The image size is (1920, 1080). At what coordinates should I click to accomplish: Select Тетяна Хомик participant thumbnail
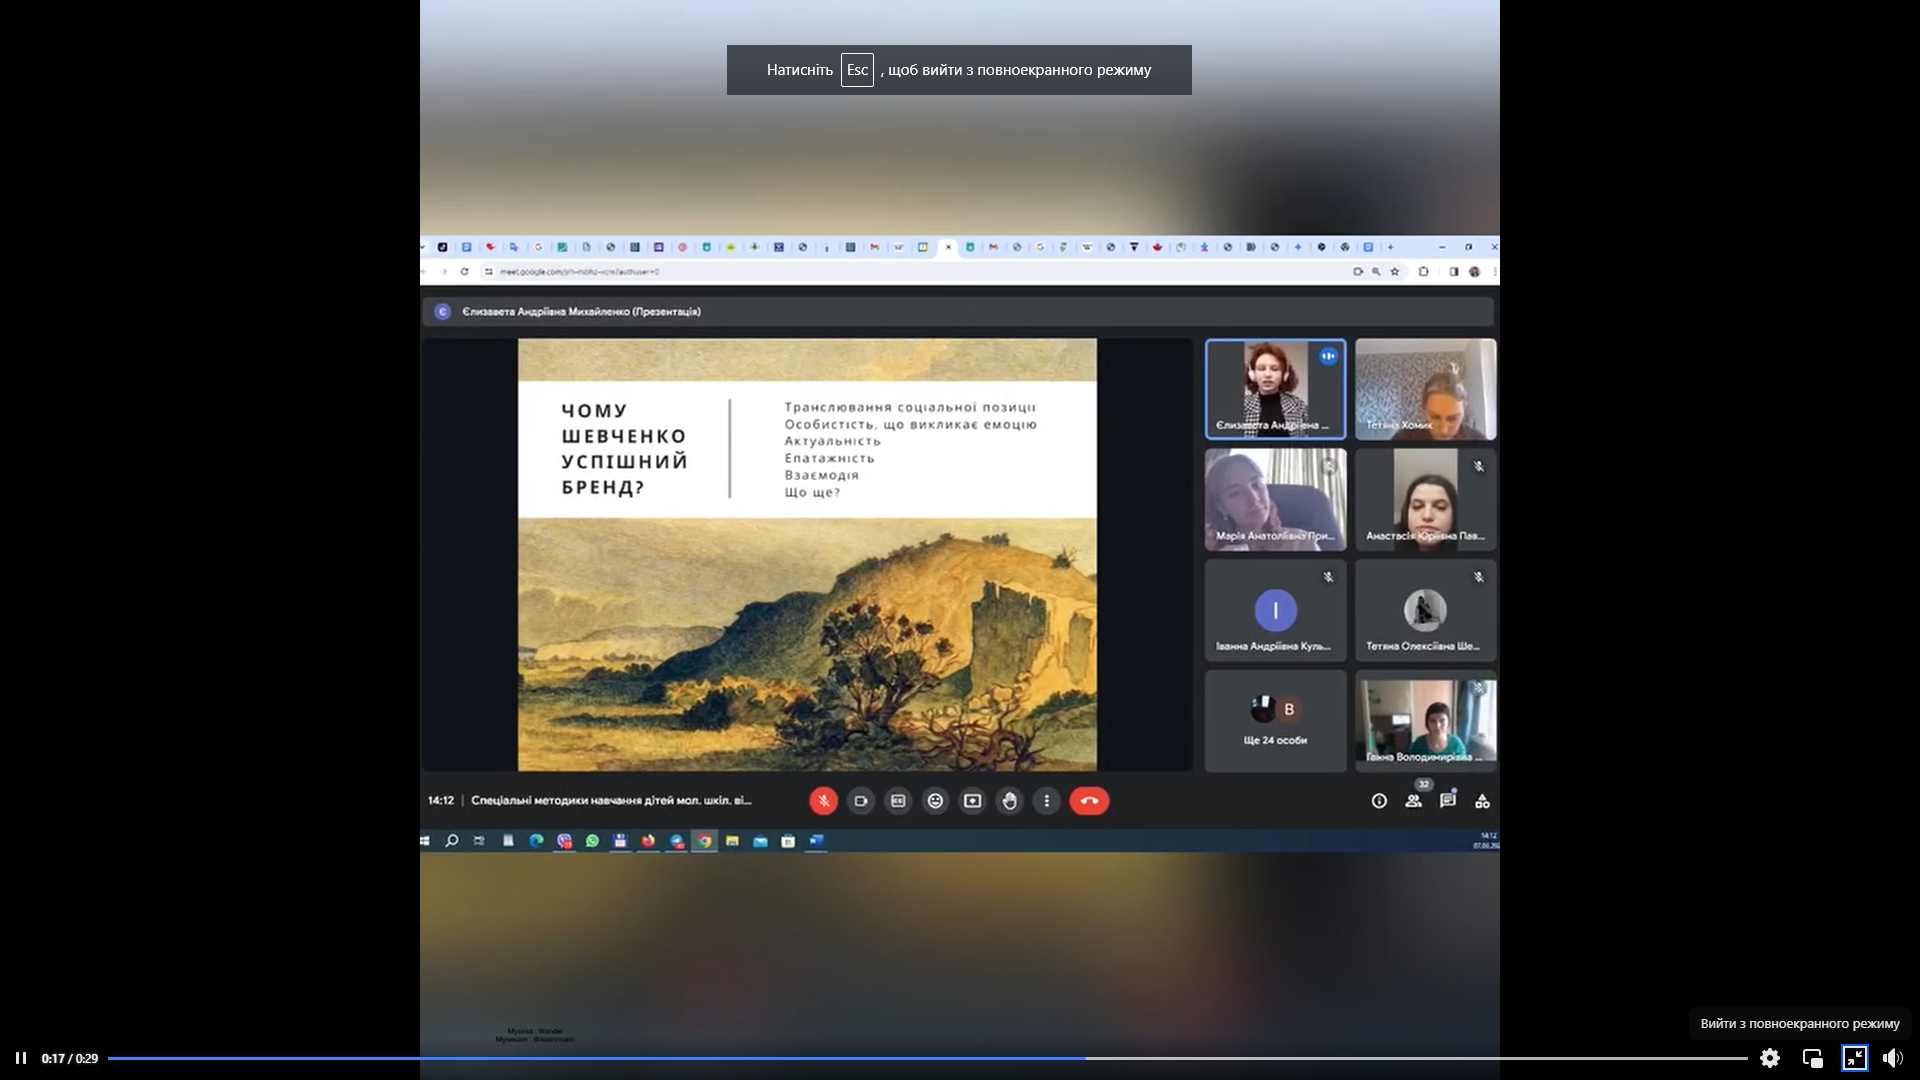[1425, 389]
